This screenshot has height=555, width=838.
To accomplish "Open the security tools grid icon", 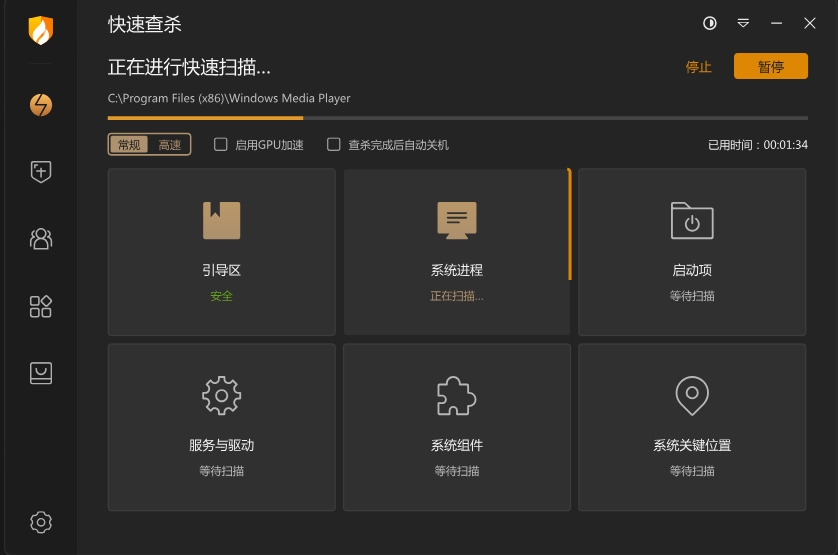I will coord(41,306).
